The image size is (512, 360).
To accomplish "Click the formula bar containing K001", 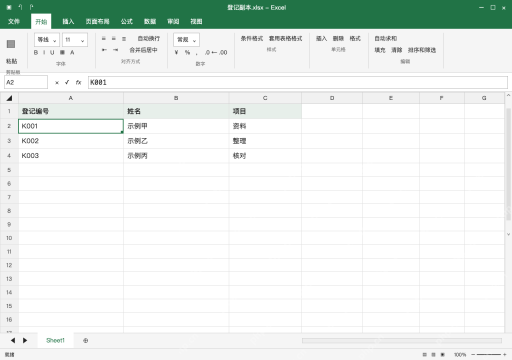I will click(x=298, y=82).
